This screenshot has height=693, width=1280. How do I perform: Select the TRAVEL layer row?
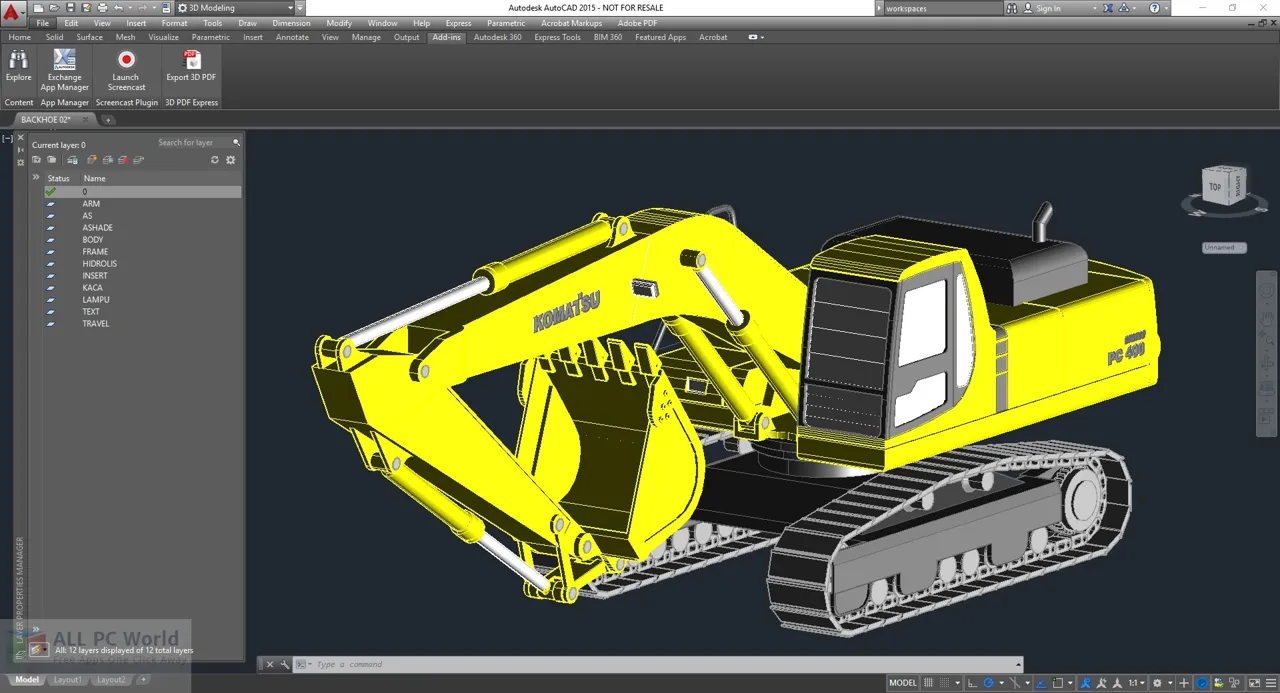click(141, 324)
